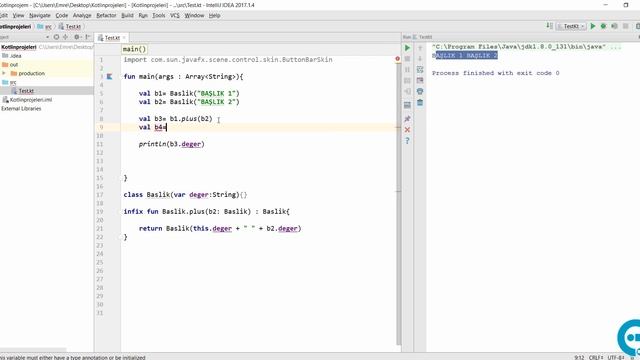
Task: Click the 9:12 cursor position in status bar
Action: click(x=579, y=357)
